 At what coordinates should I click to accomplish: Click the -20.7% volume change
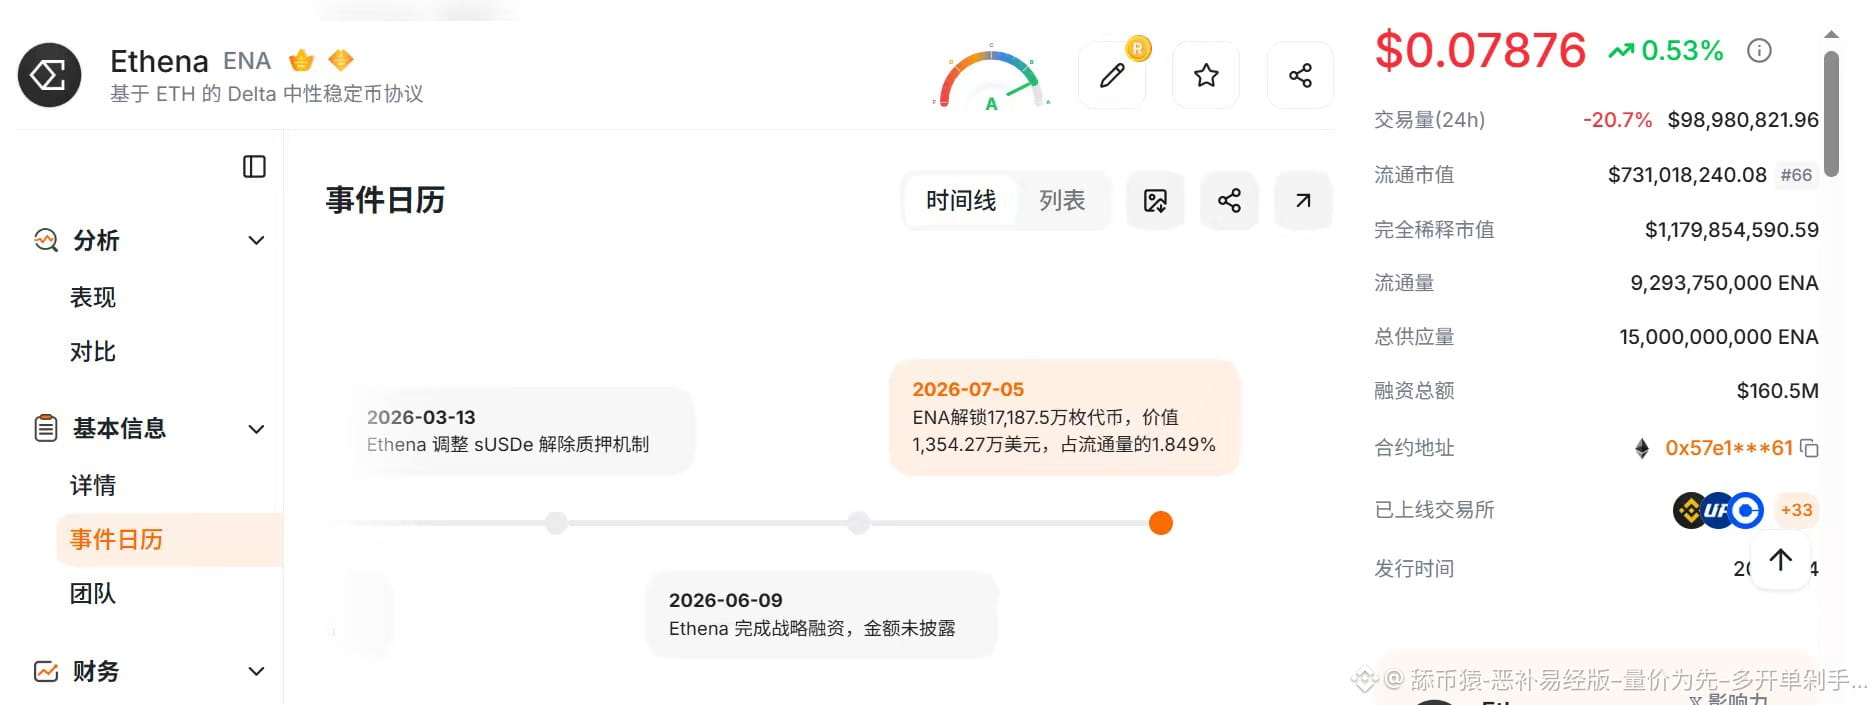(x=1617, y=120)
